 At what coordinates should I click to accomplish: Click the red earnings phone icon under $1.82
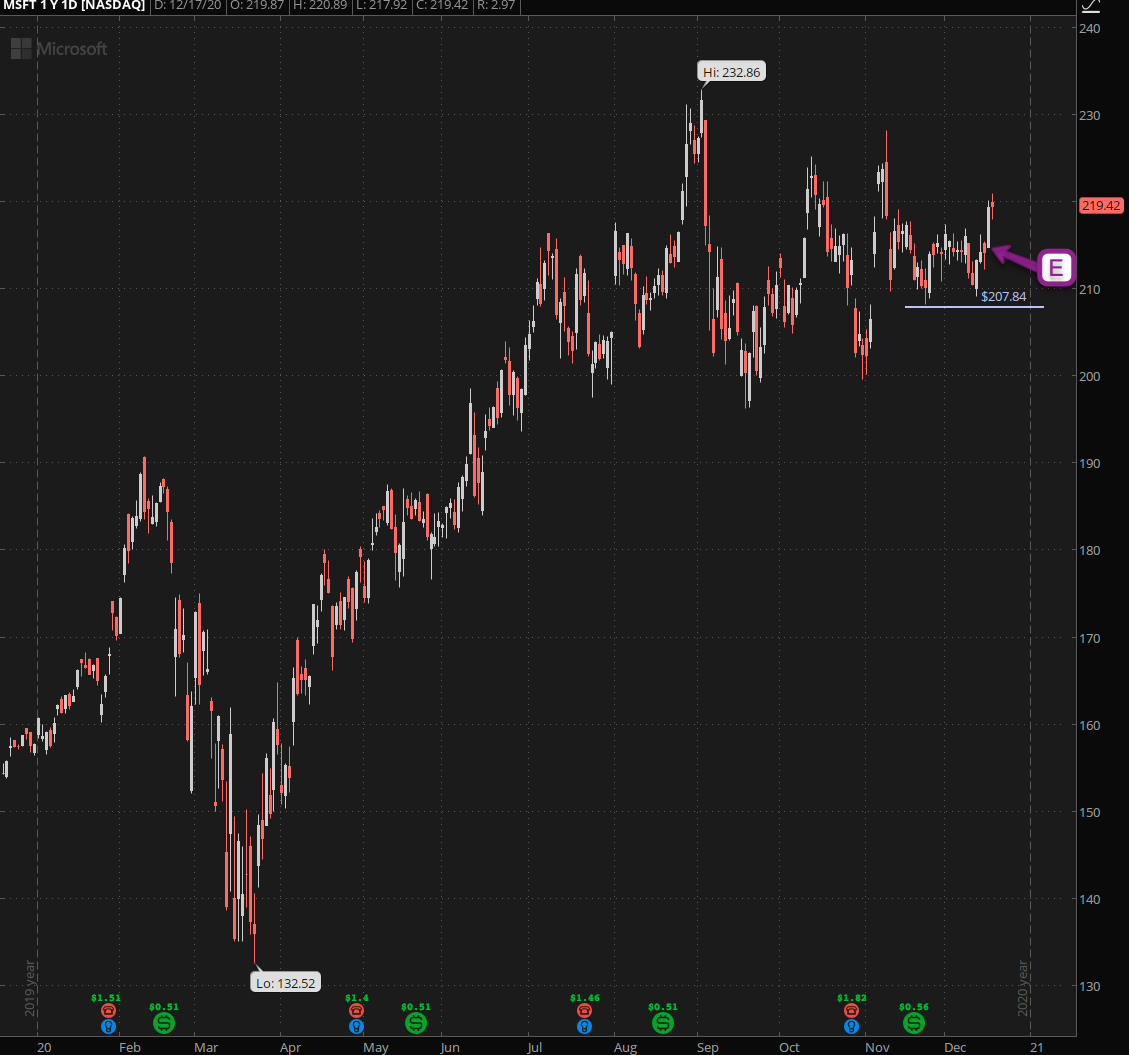click(x=851, y=1011)
